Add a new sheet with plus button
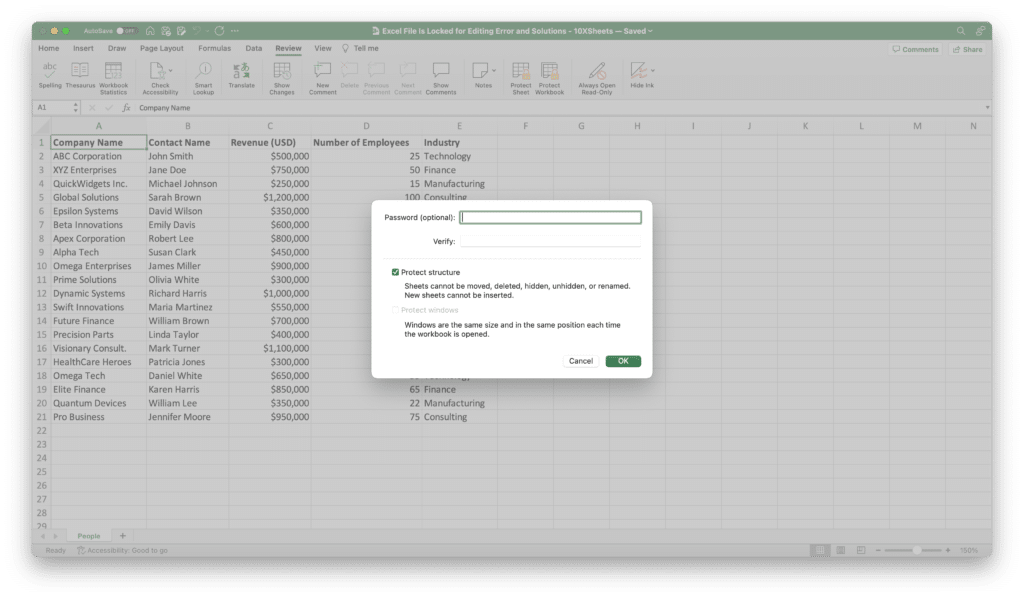Screen dimensions: 1024x599 point(122,536)
